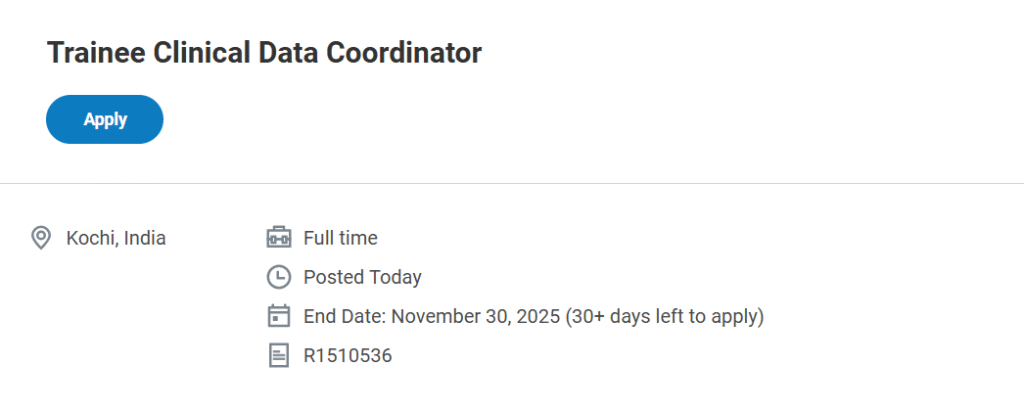Click the 30+ days left to apply note

coord(665,316)
